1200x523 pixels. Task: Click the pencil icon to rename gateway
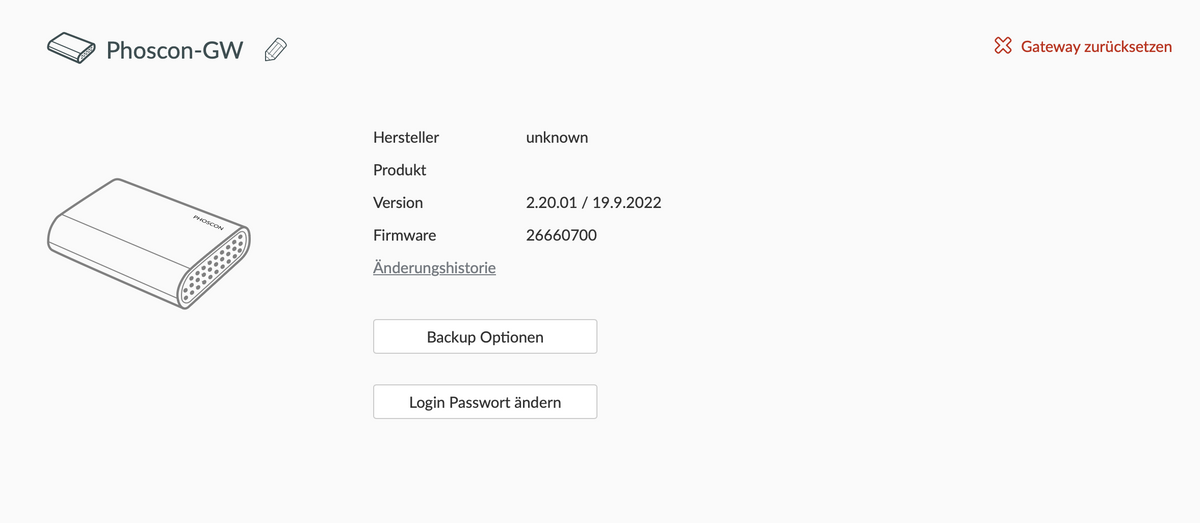(275, 50)
